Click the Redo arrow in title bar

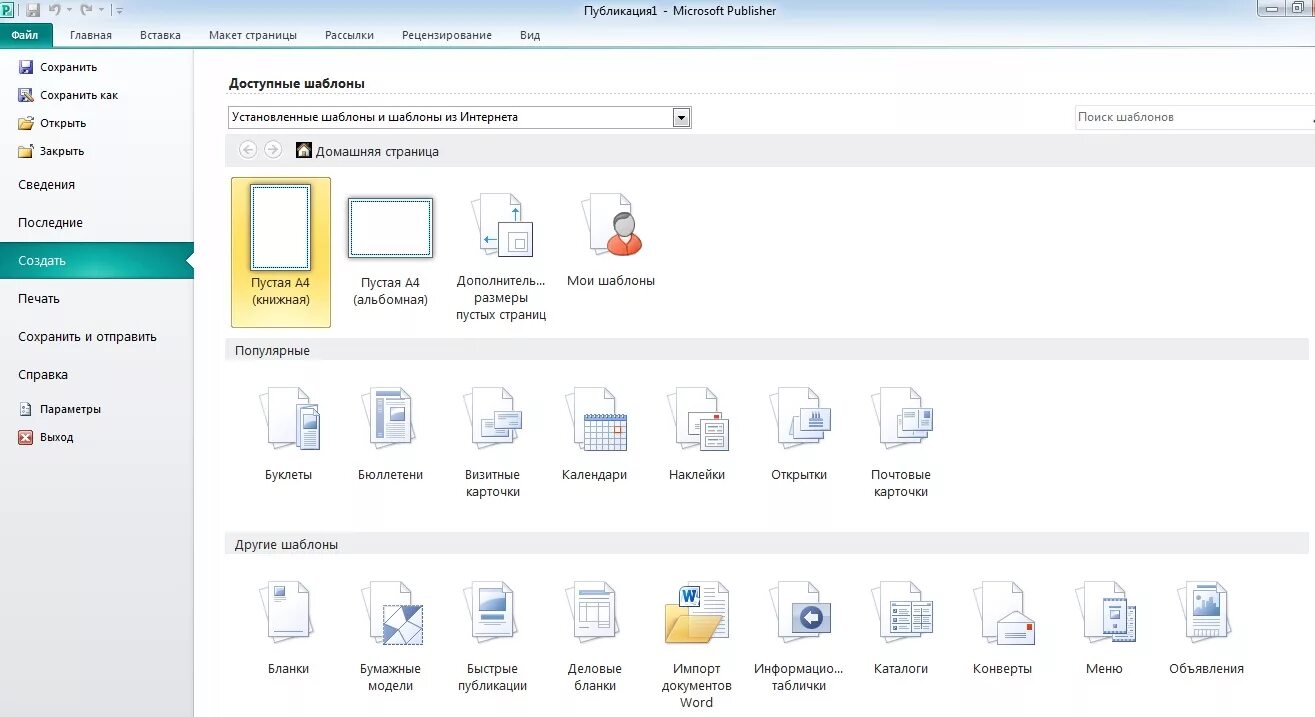click(86, 10)
